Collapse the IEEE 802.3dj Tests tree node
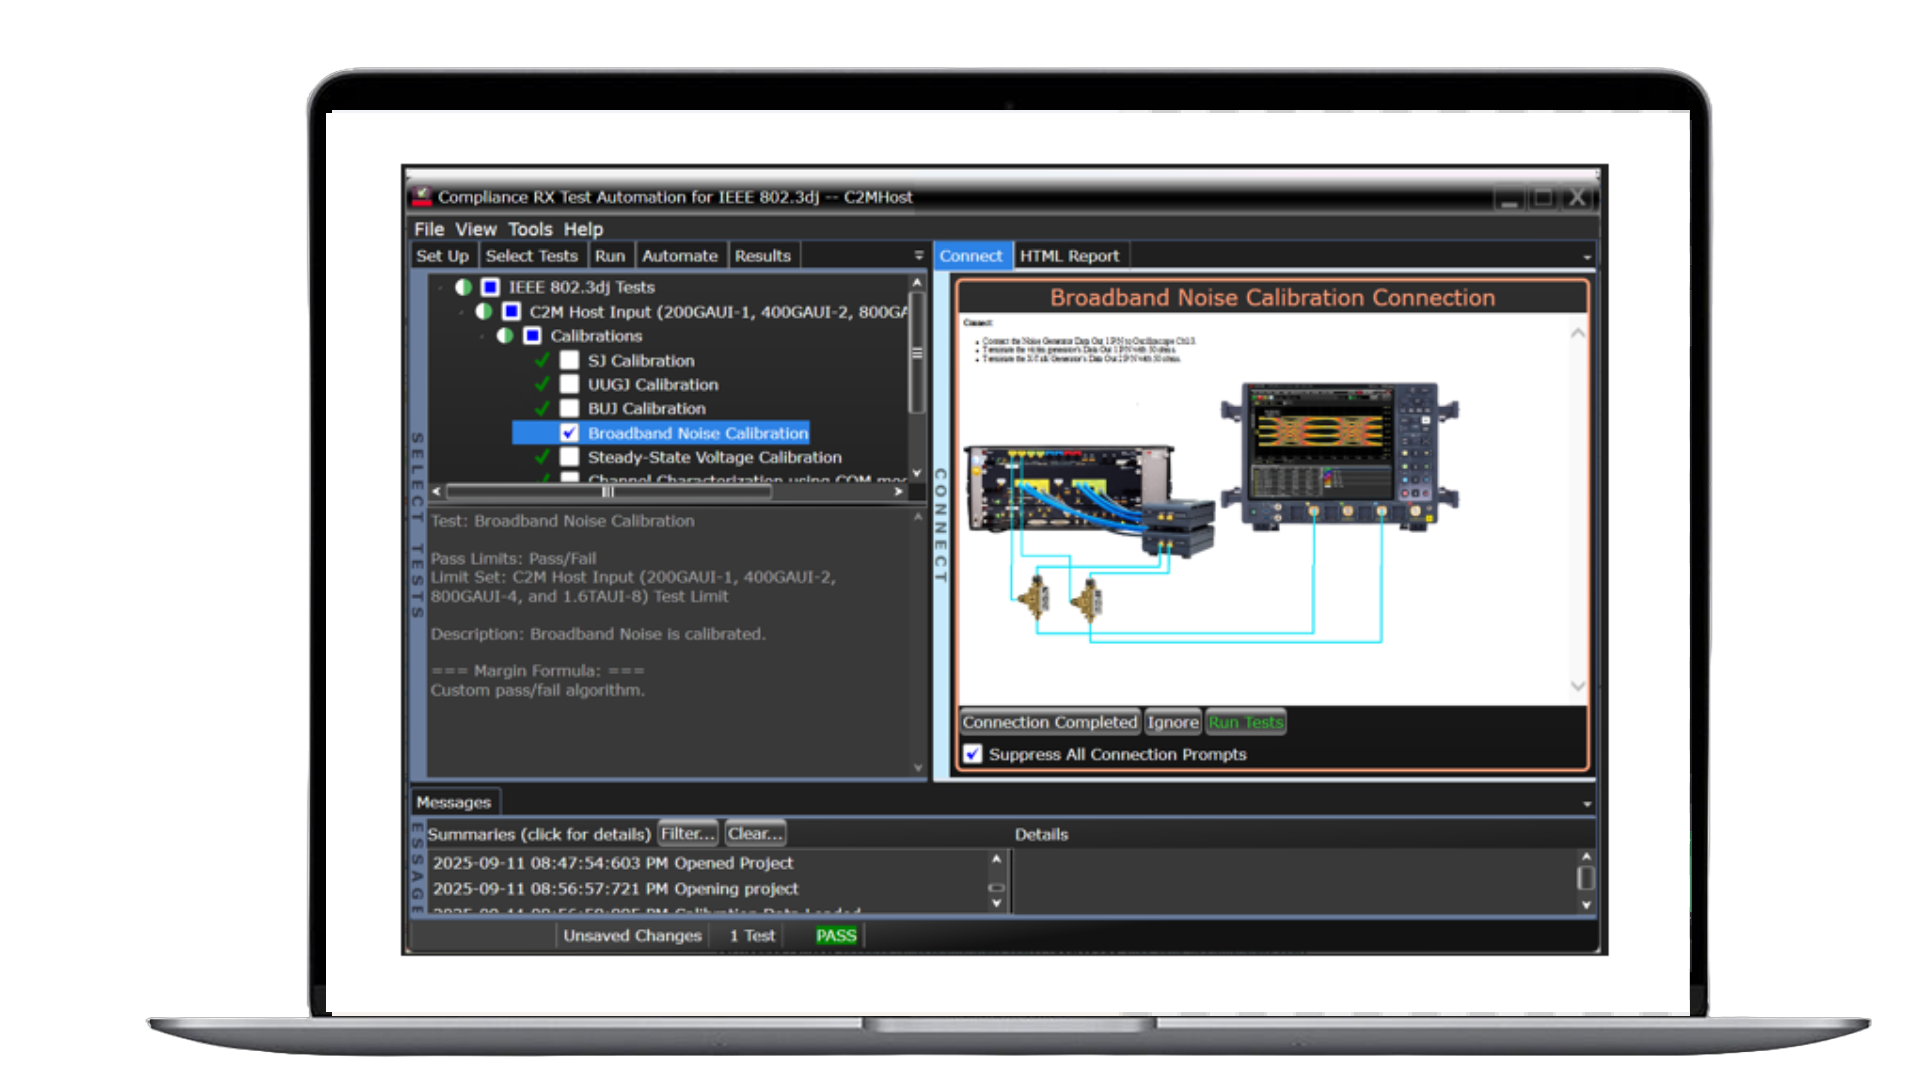 click(440, 287)
